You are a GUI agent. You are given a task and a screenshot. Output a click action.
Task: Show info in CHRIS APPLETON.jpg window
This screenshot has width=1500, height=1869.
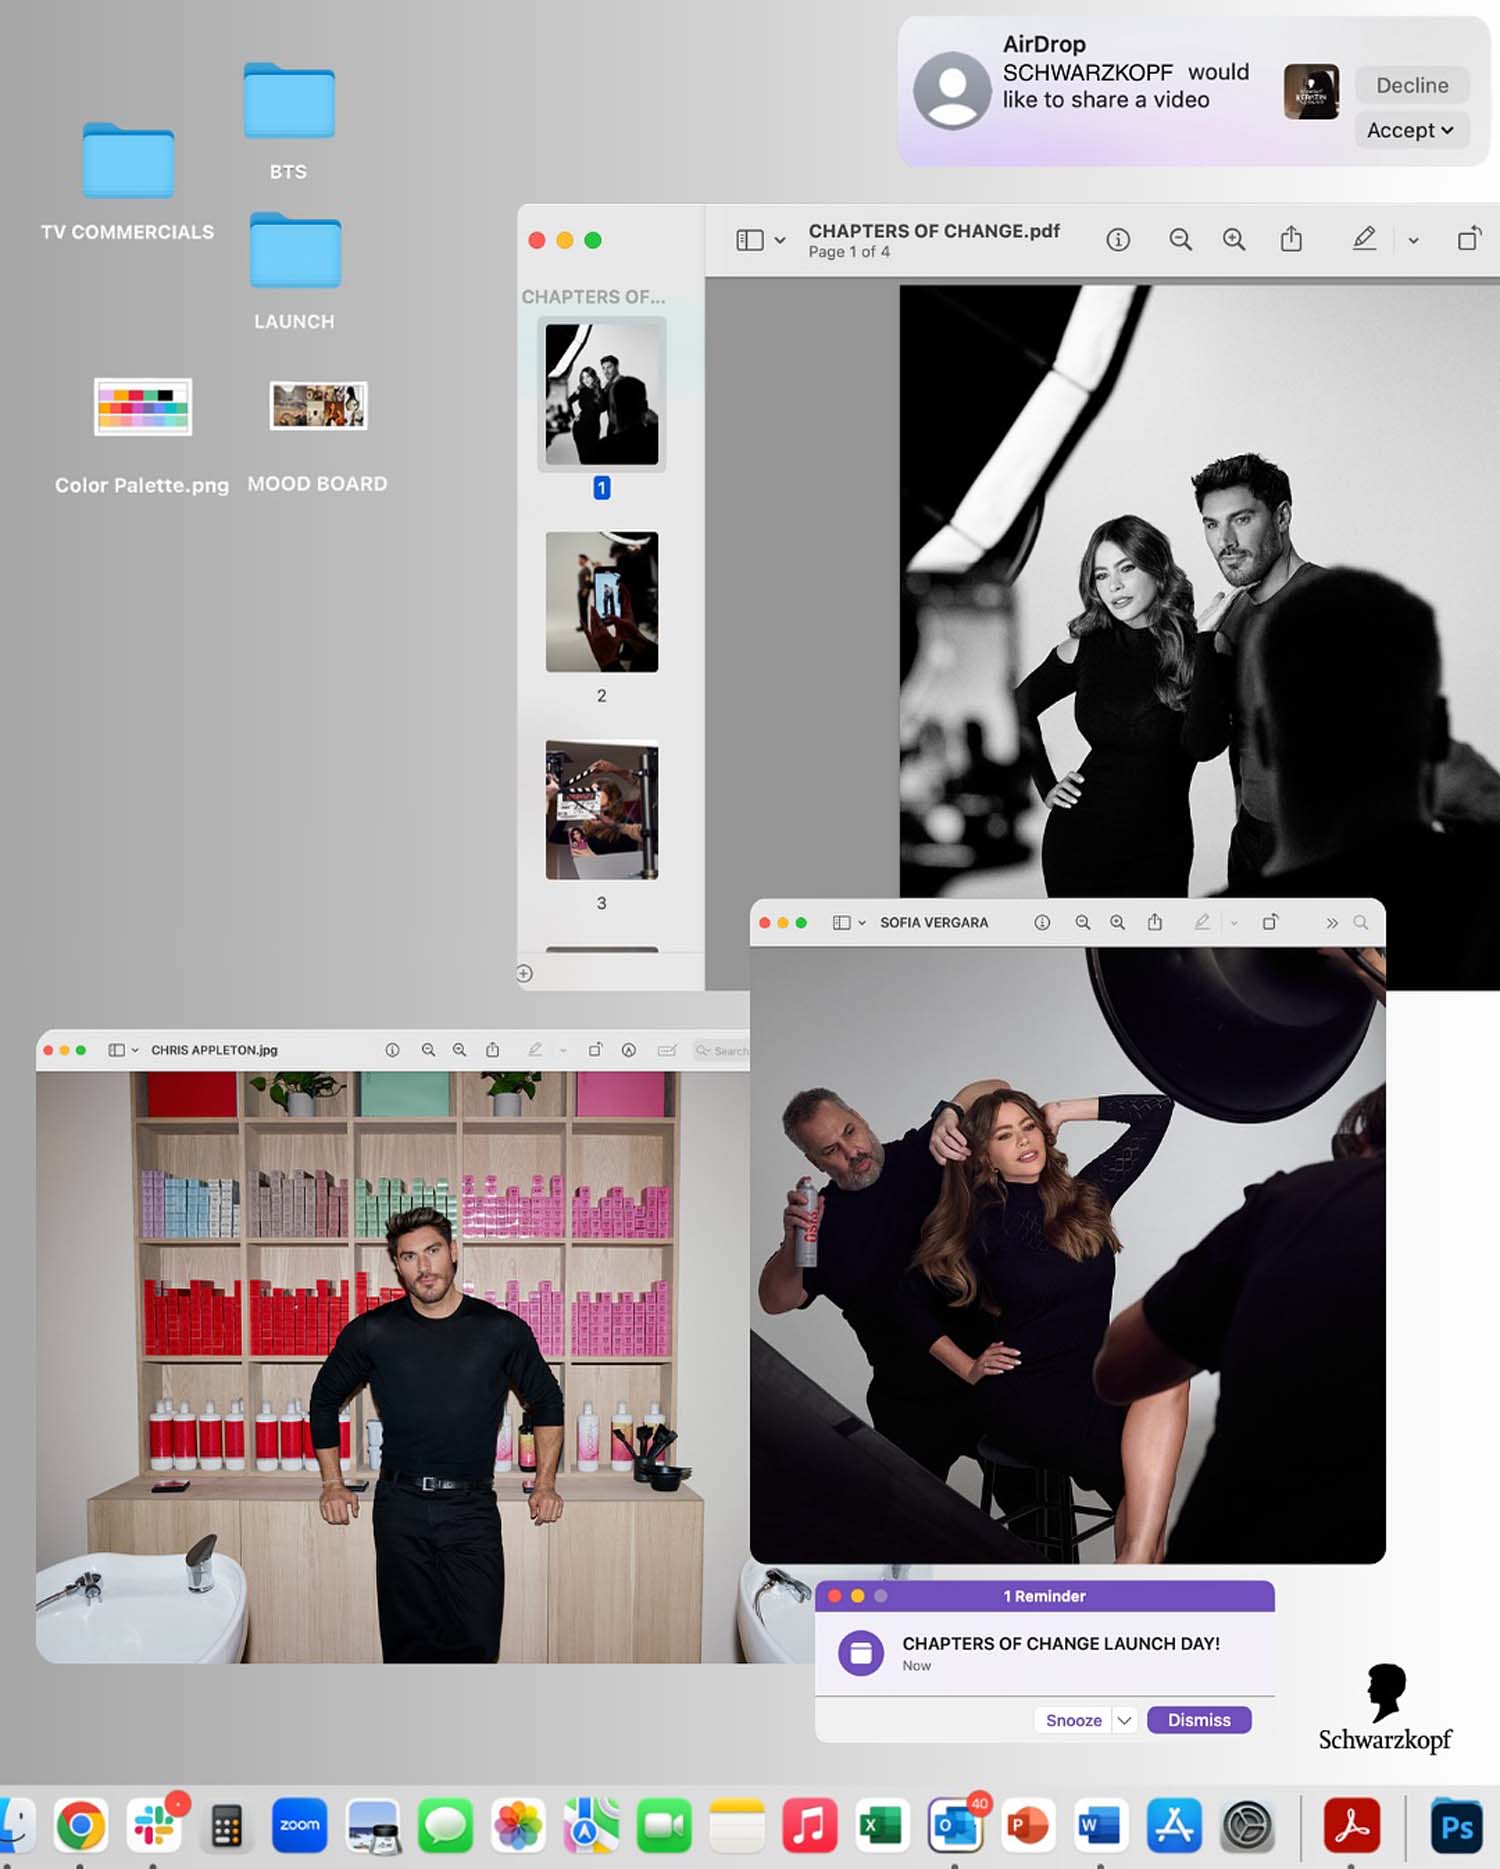(x=392, y=1050)
